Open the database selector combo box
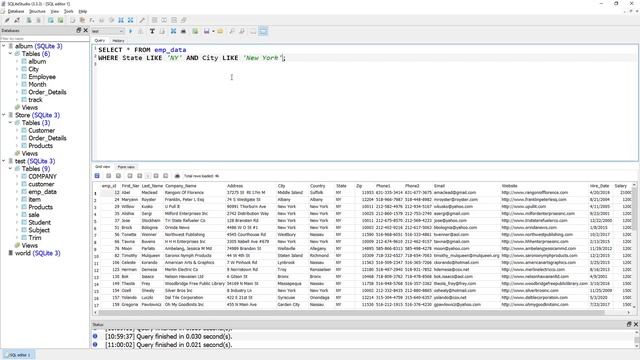 point(108,31)
